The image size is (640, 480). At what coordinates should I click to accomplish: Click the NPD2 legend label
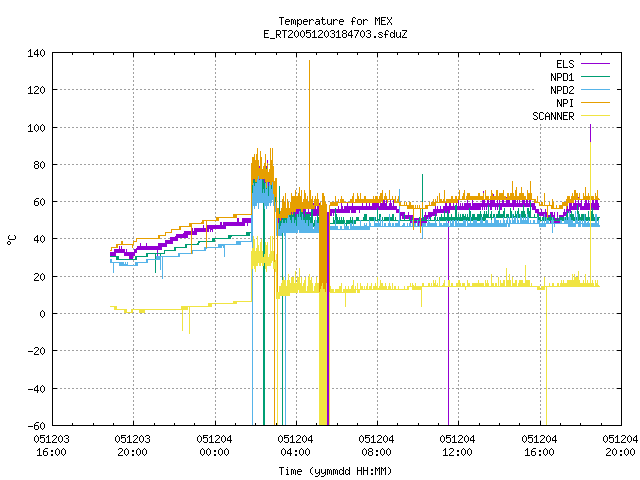(562, 90)
